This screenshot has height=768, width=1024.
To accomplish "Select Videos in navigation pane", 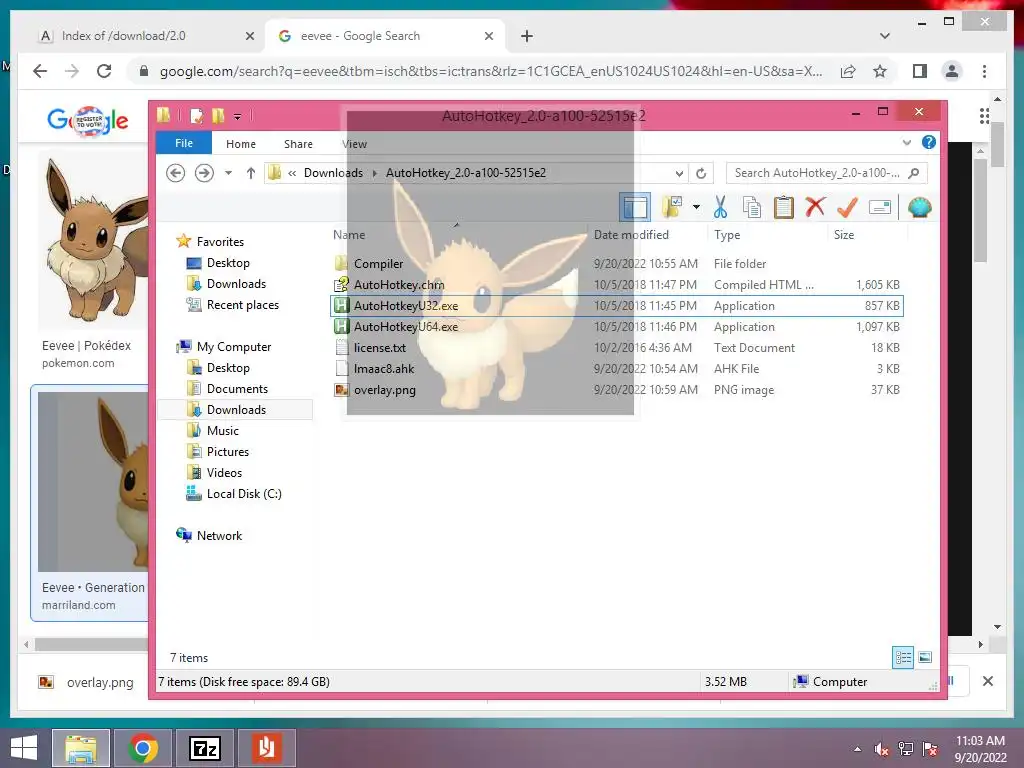I will [x=224, y=473].
